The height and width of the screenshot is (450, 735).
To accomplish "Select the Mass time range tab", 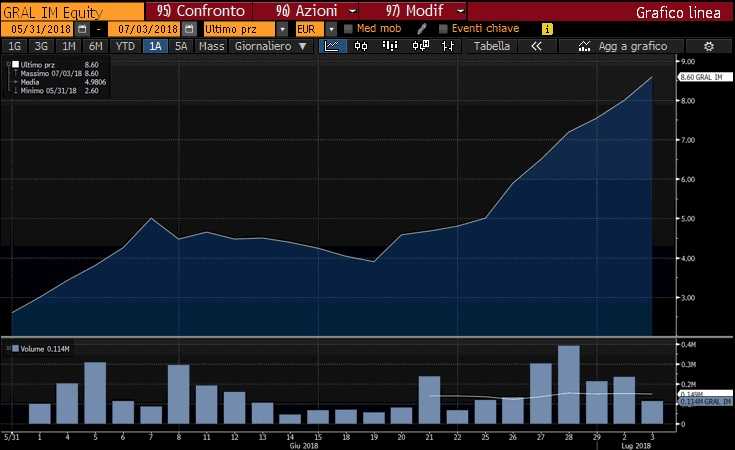I will 211,46.
